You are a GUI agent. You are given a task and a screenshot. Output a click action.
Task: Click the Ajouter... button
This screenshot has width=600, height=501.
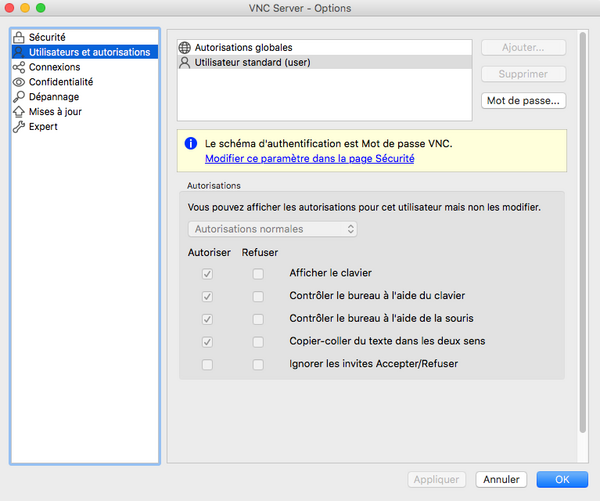click(523, 47)
